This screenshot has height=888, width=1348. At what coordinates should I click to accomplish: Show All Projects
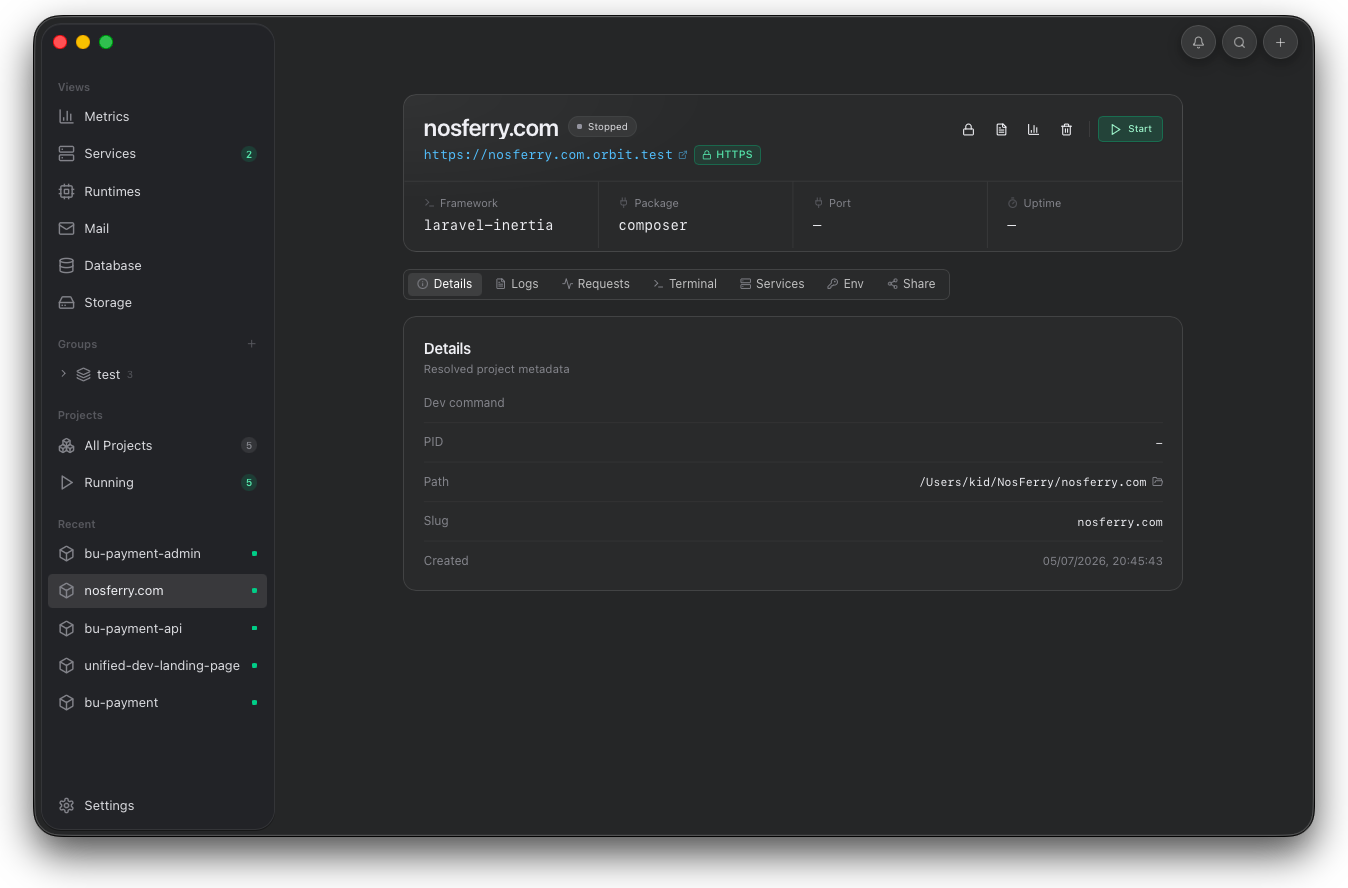tap(158, 445)
